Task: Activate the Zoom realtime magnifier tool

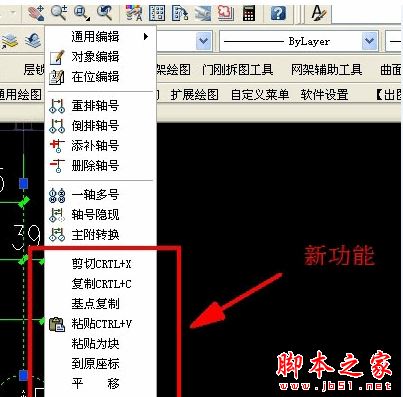Action: click(x=59, y=13)
